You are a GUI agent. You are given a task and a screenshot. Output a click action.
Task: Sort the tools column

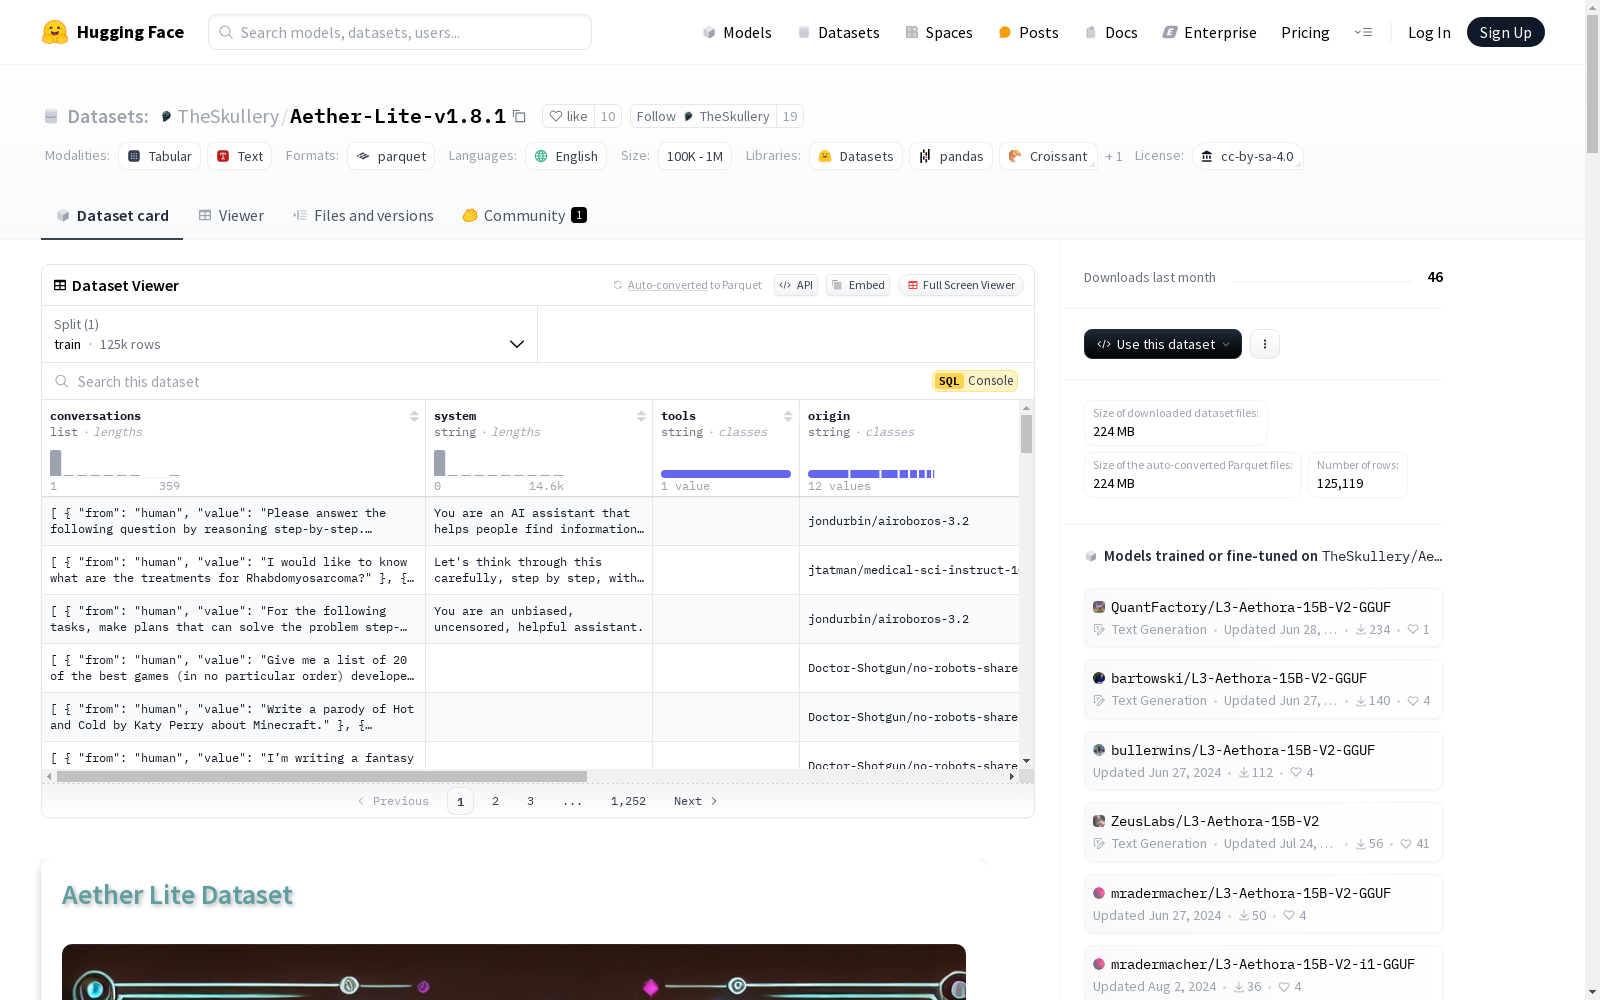(788, 416)
